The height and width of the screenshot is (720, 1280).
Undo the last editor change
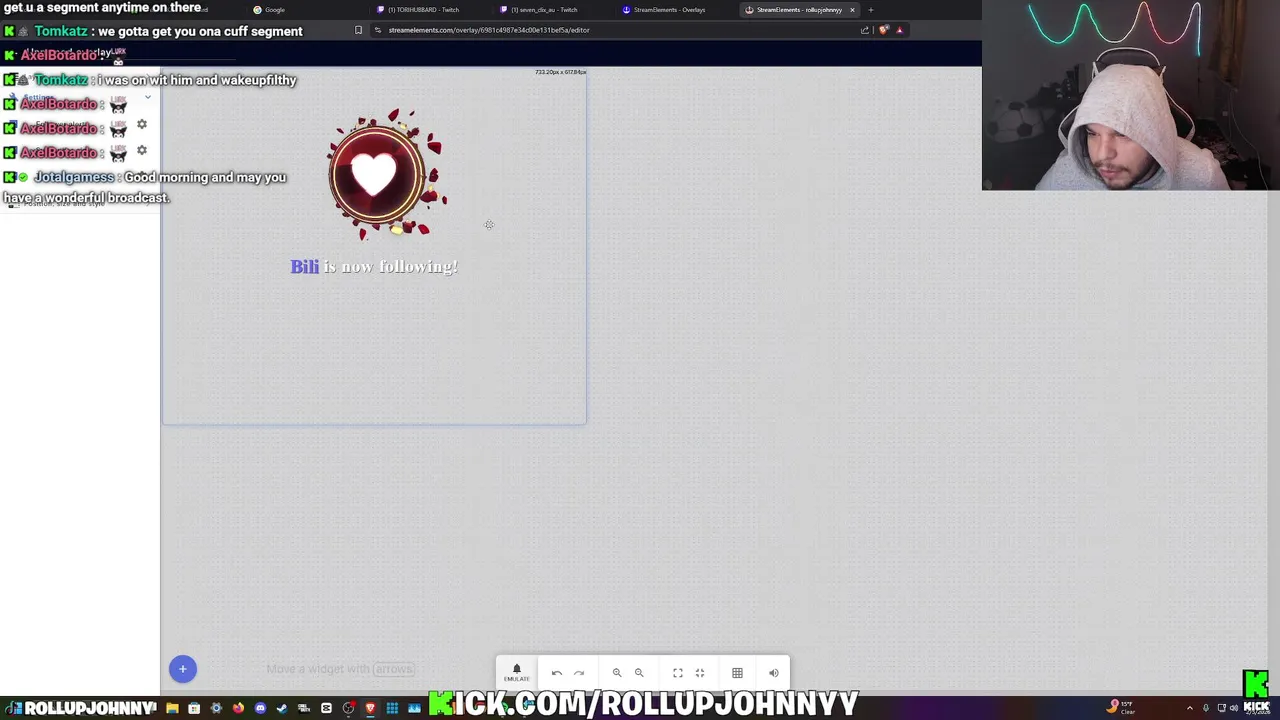tap(557, 673)
